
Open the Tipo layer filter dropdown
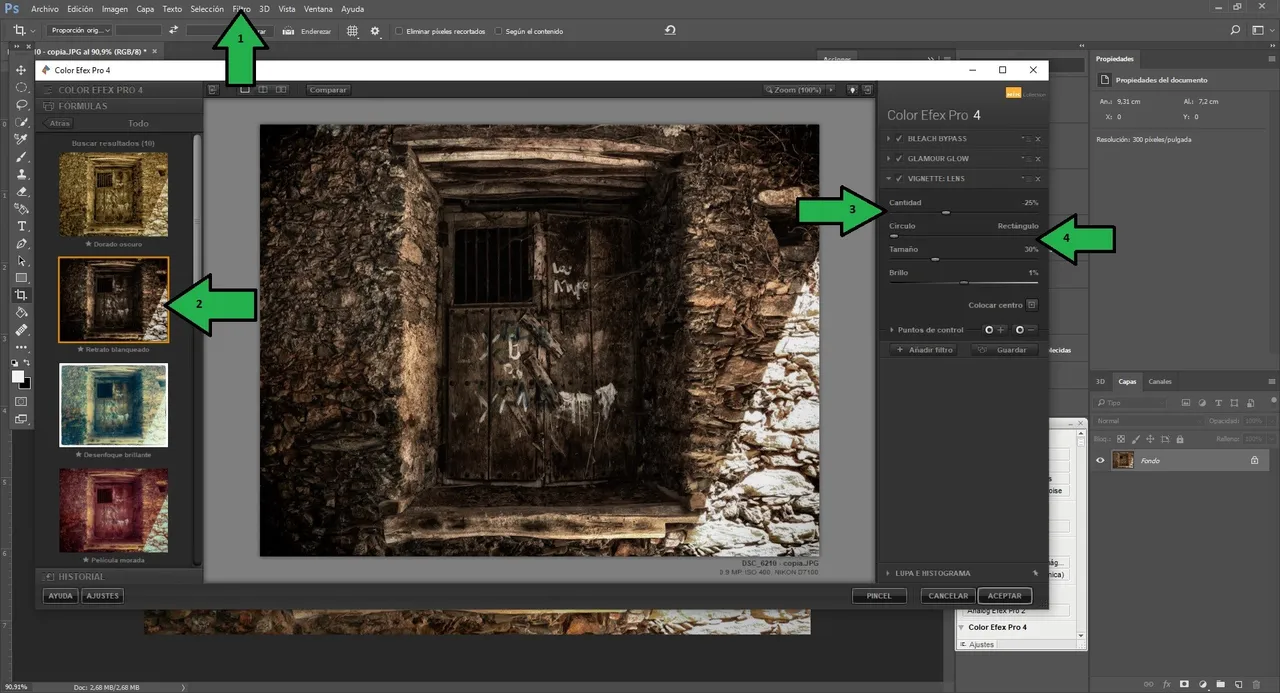tap(1130, 403)
